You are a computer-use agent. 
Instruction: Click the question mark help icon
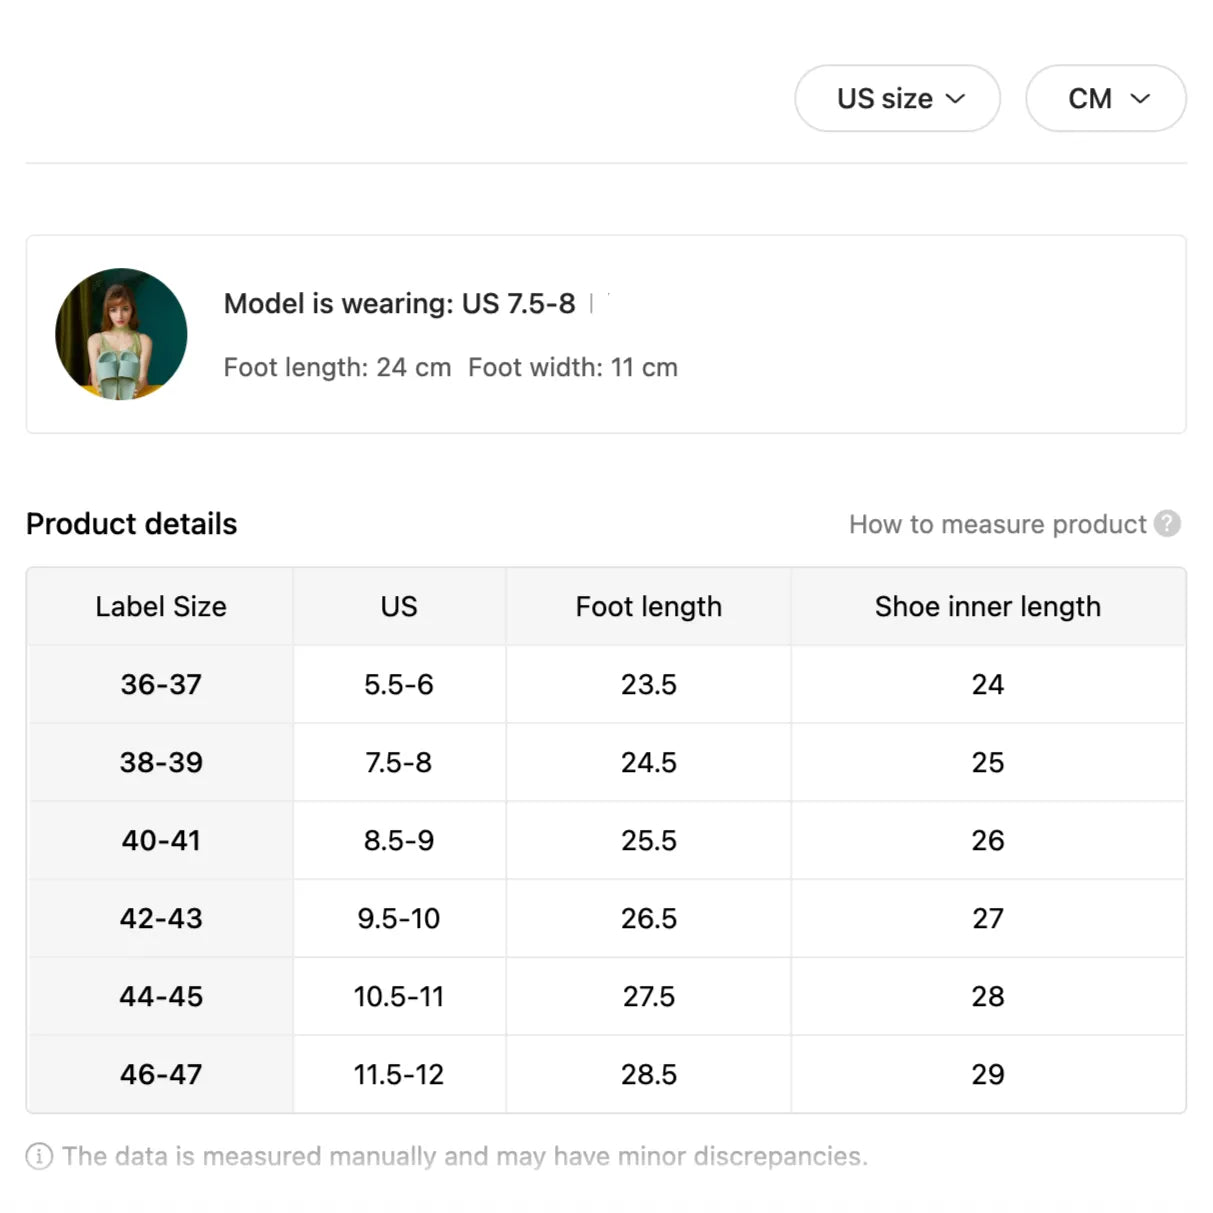pyautogui.click(x=1167, y=524)
